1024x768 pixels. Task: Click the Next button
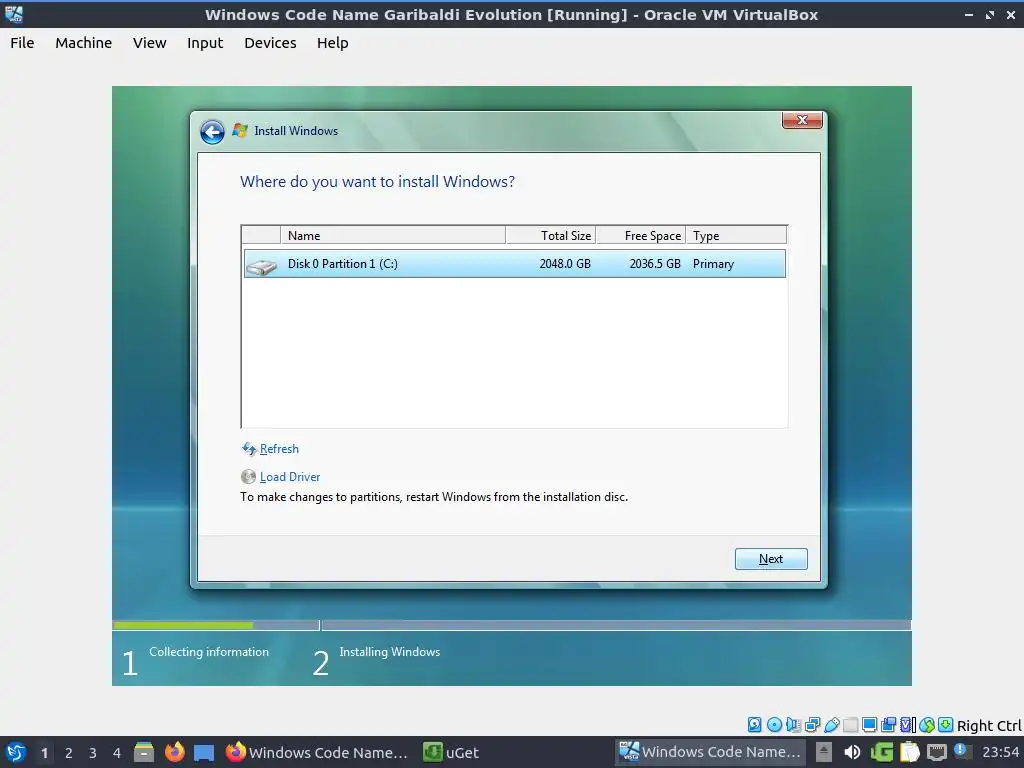pyautogui.click(x=771, y=559)
